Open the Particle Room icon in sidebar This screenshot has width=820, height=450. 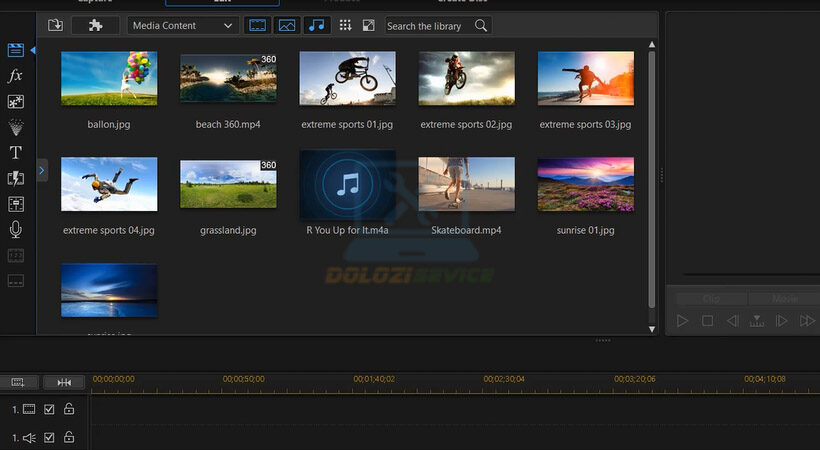[16, 127]
